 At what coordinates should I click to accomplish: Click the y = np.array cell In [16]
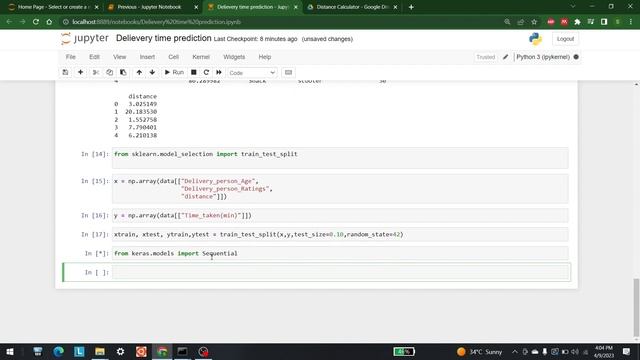pos(340,215)
